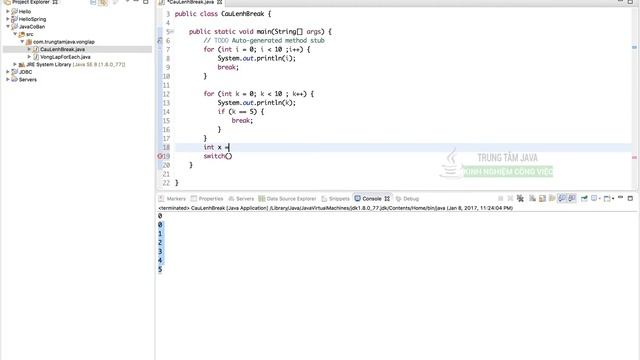Maximize the Console view panel
This screenshot has width=640, height=360.
point(630,198)
